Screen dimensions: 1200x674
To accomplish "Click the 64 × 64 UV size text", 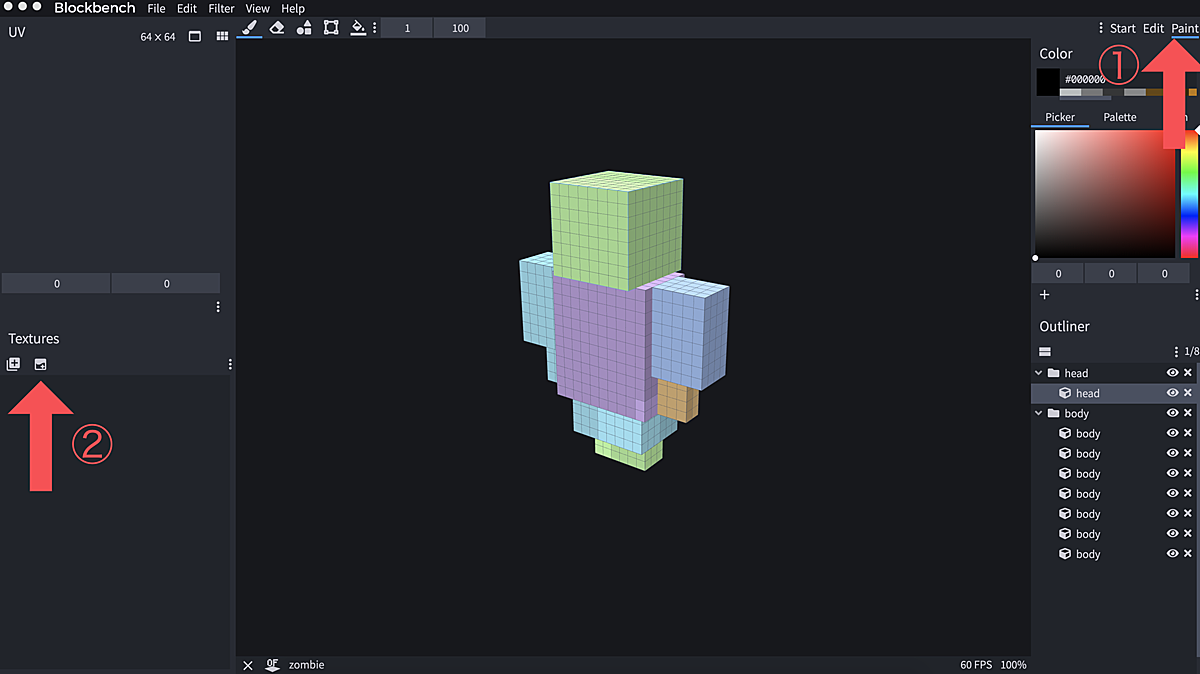I will (158, 37).
